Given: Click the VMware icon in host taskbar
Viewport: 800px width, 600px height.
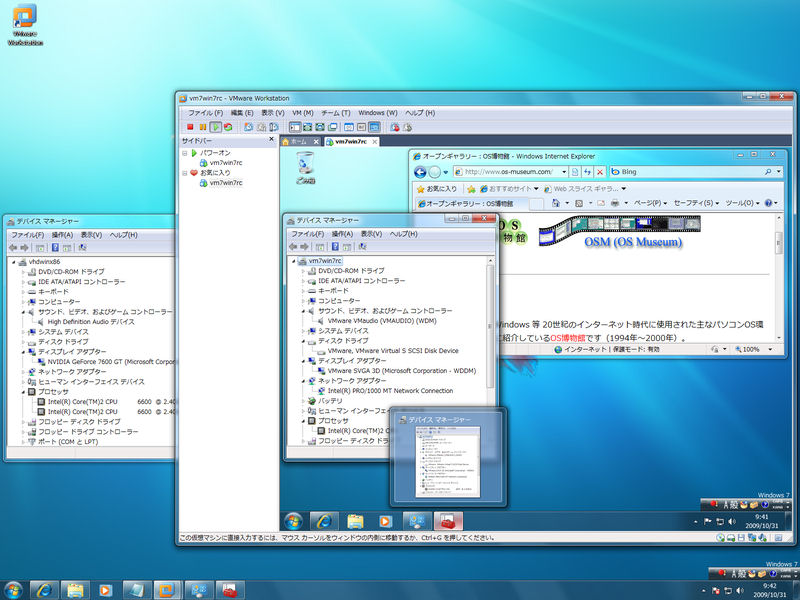Looking at the screenshot, I should tap(167, 590).
